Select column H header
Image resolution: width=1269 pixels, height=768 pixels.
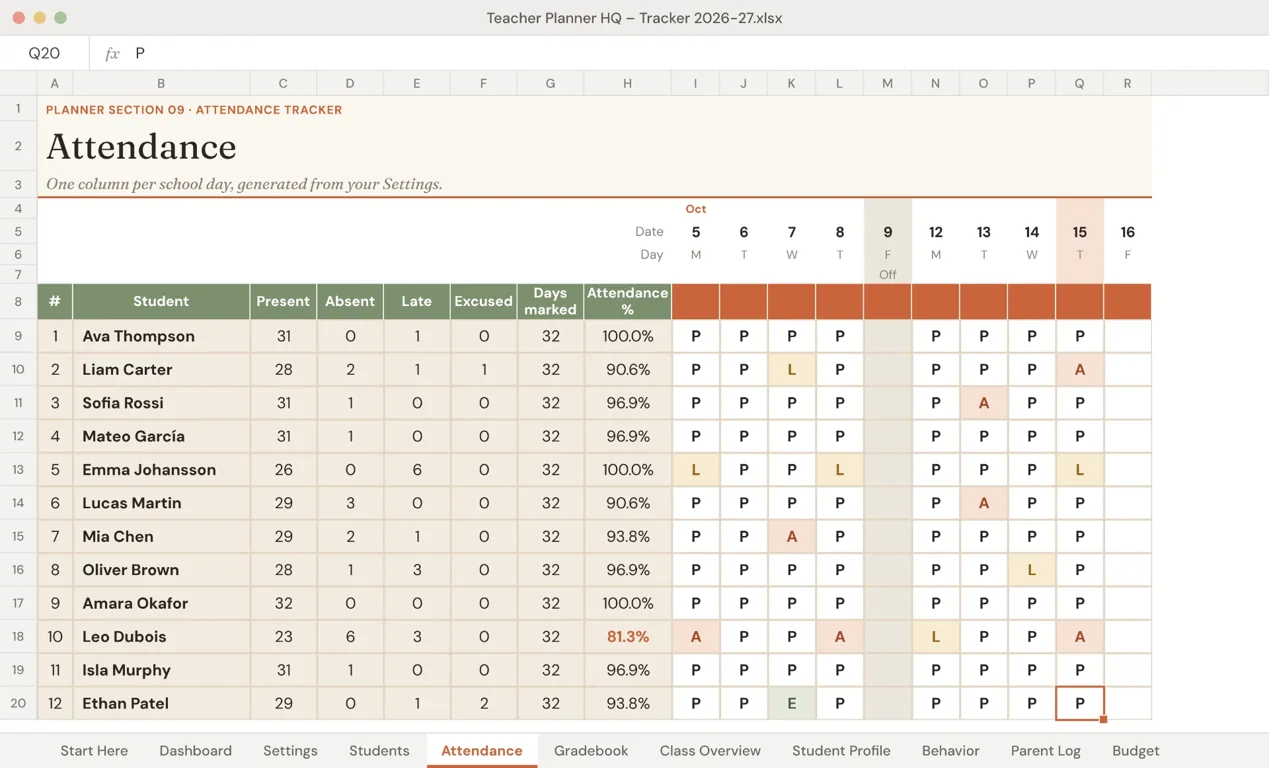tap(627, 83)
